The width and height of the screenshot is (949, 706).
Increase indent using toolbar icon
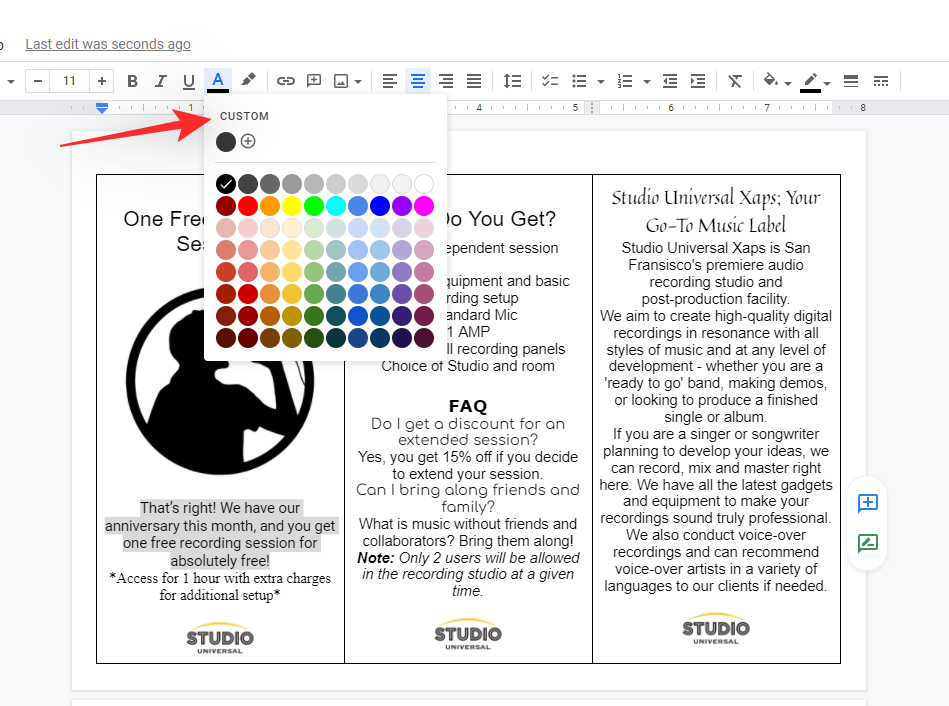(698, 81)
